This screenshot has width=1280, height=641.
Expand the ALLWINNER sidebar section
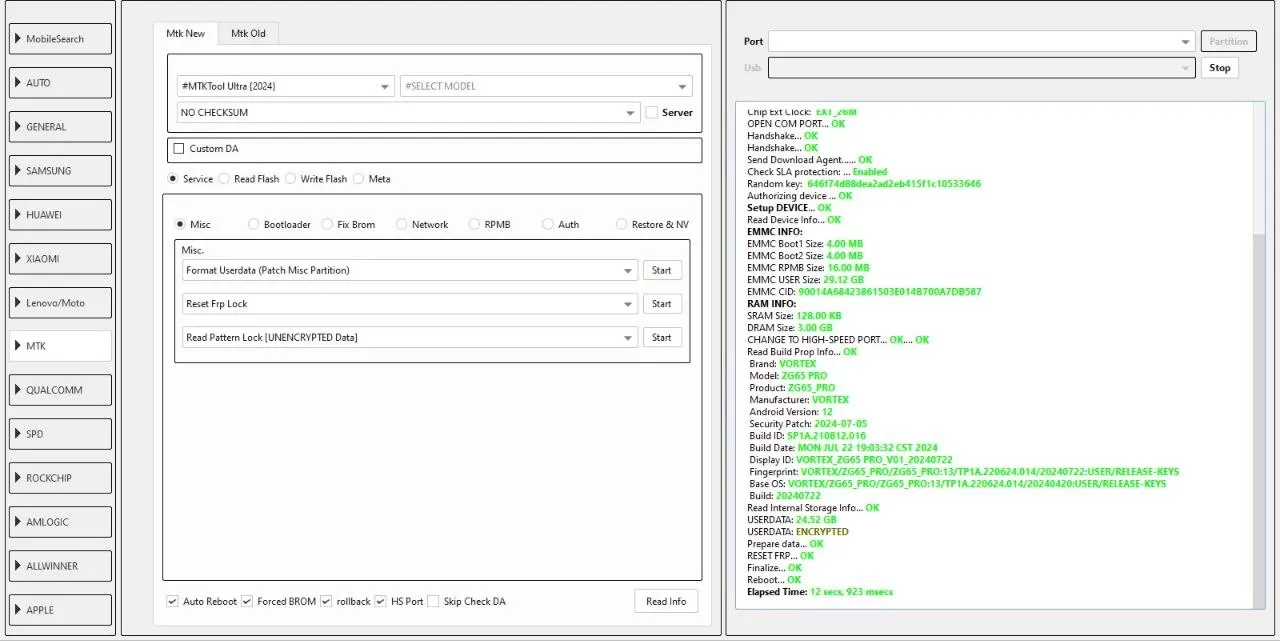pos(60,566)
